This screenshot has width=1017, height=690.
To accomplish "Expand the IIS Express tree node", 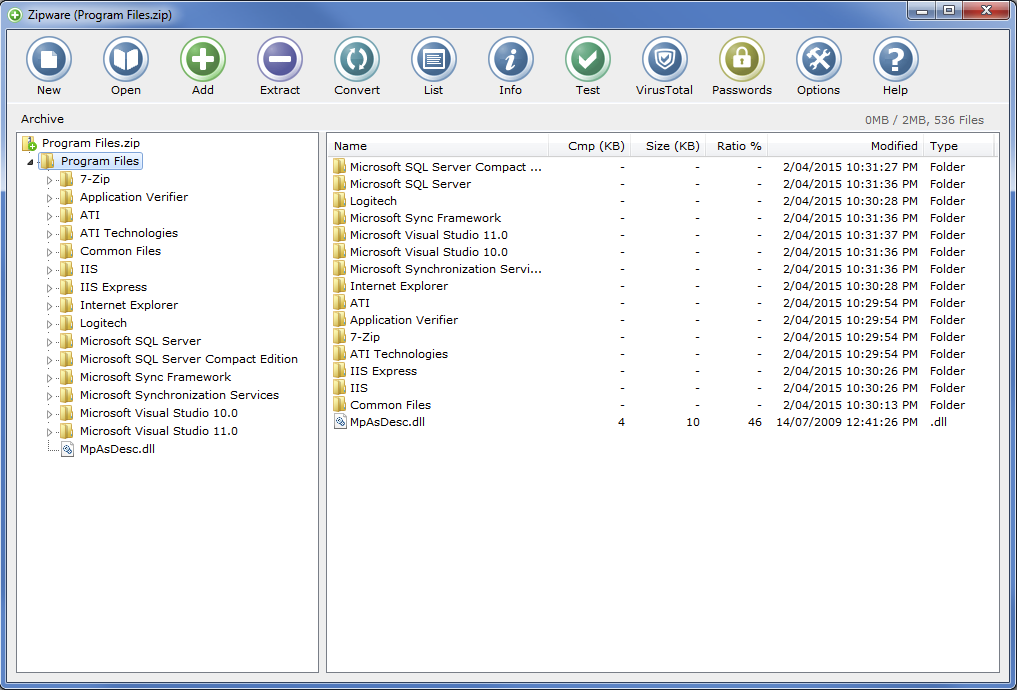I will click(49, 287).
